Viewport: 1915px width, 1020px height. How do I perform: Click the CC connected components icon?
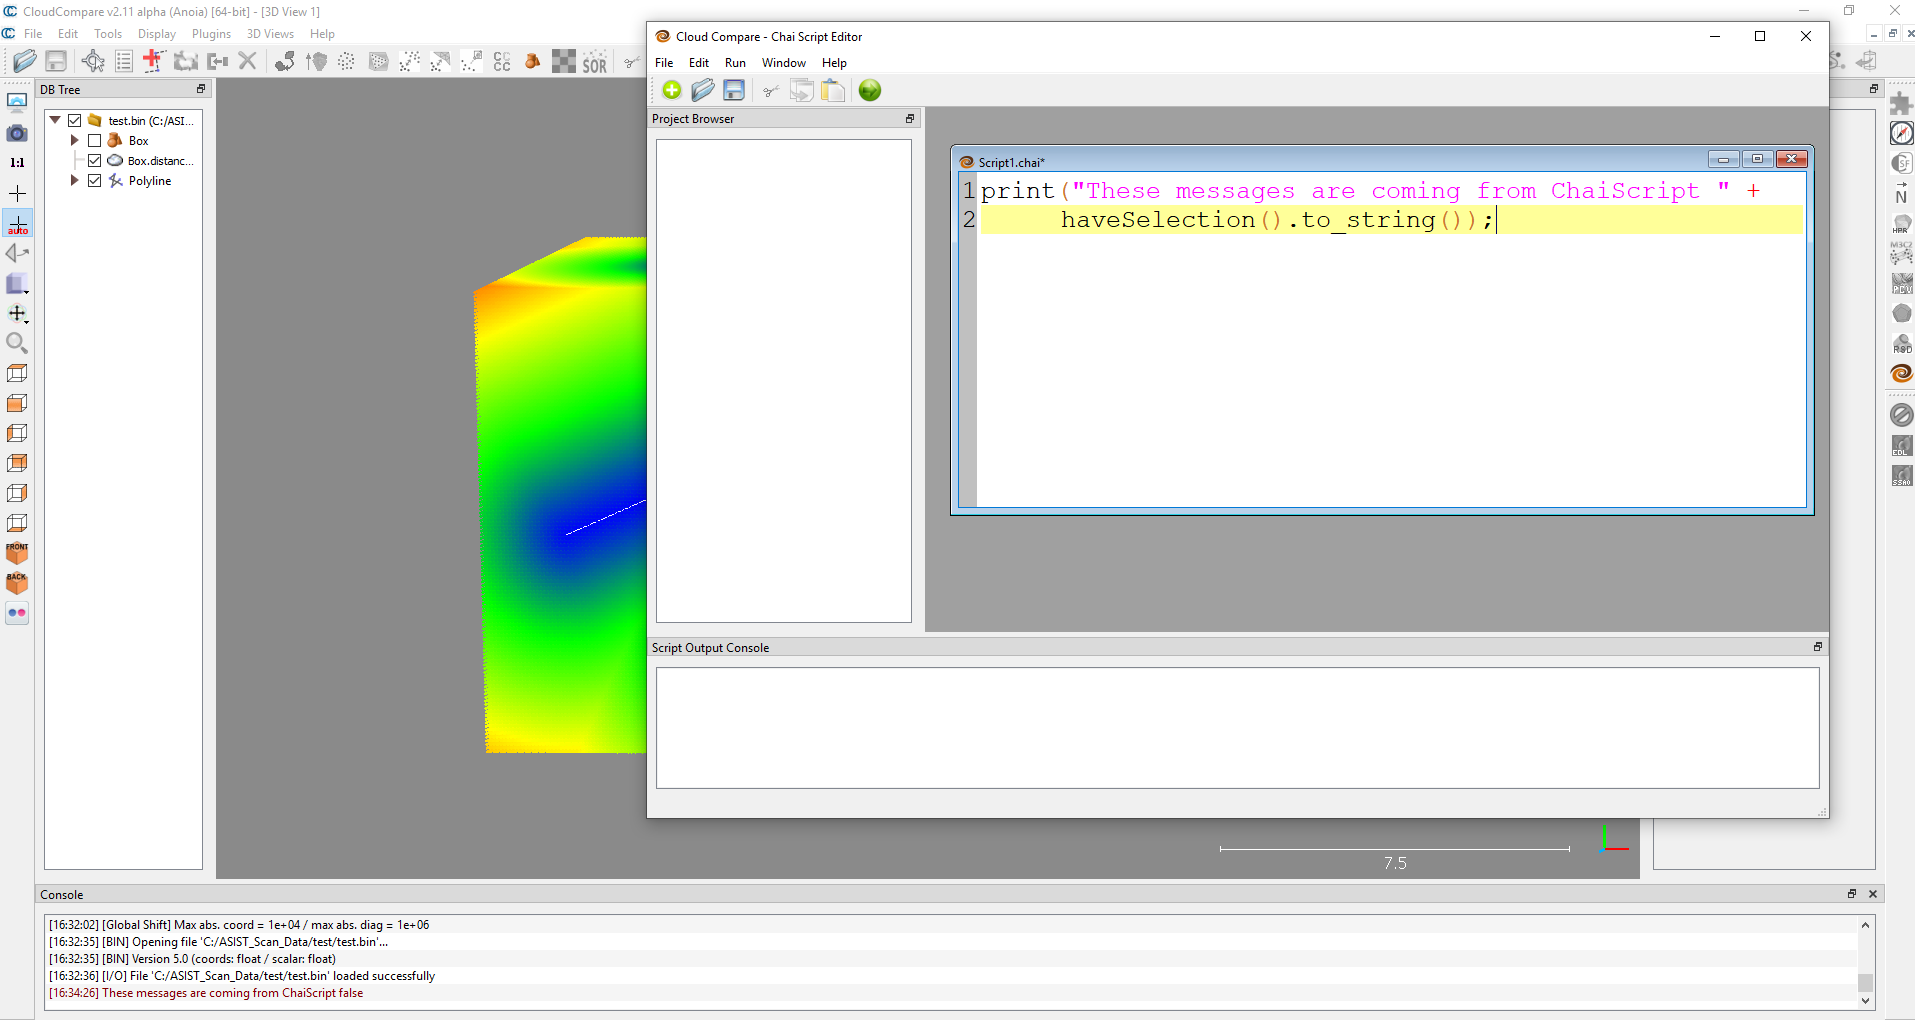pos(502,61)
